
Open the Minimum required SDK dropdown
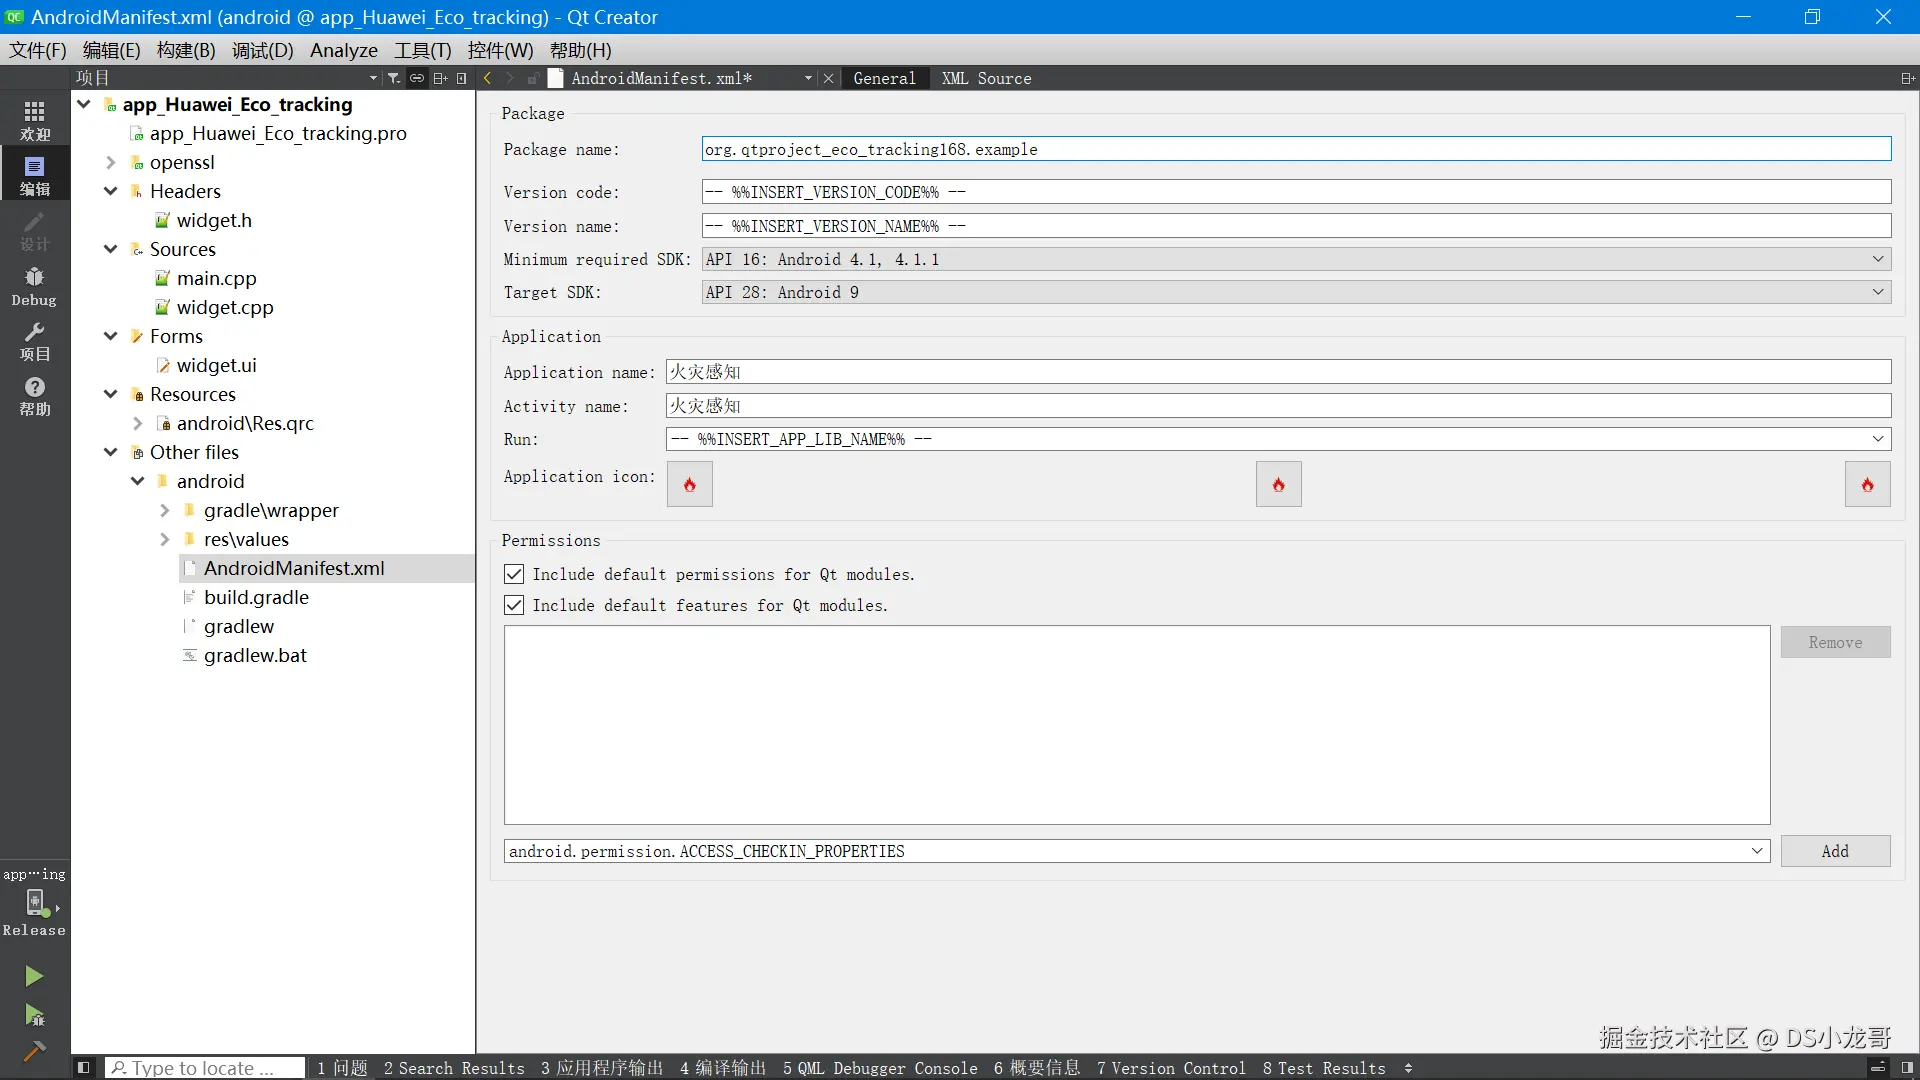click(1295, 259)
